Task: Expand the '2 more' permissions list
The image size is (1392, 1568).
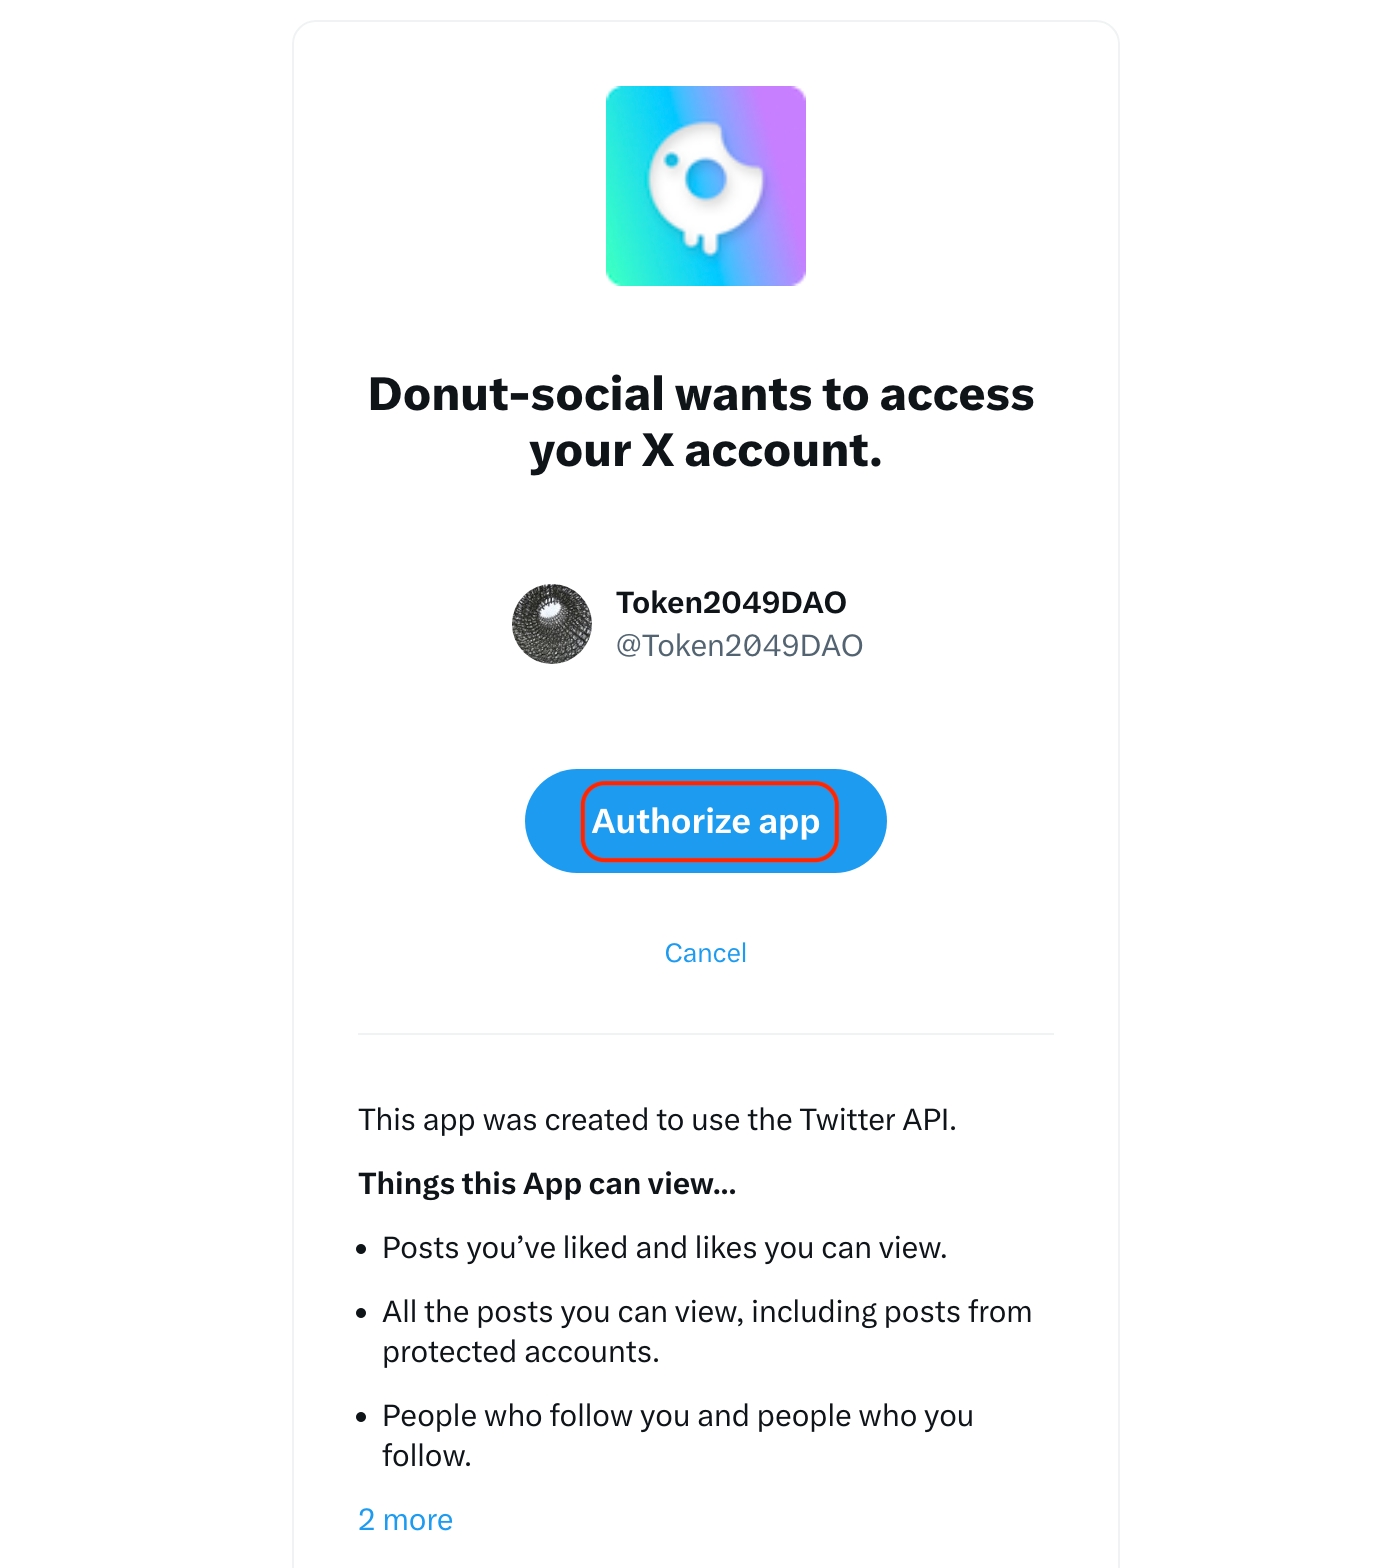Action: 405,1520
